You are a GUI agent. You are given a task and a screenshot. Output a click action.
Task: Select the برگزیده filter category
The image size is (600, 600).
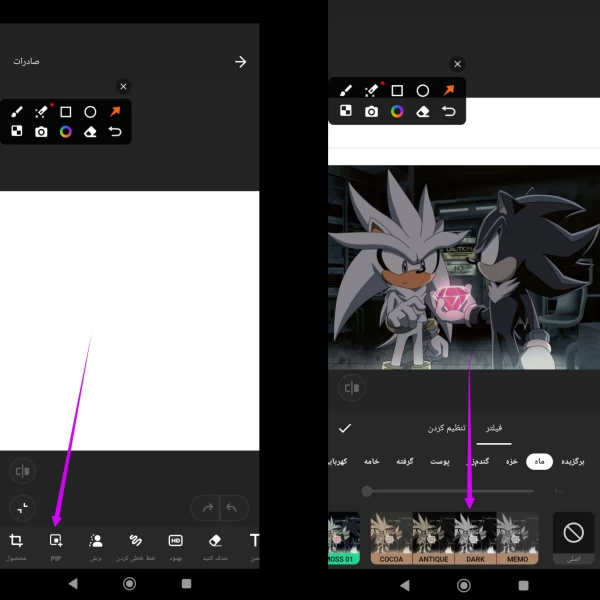(x=572, y=461)
